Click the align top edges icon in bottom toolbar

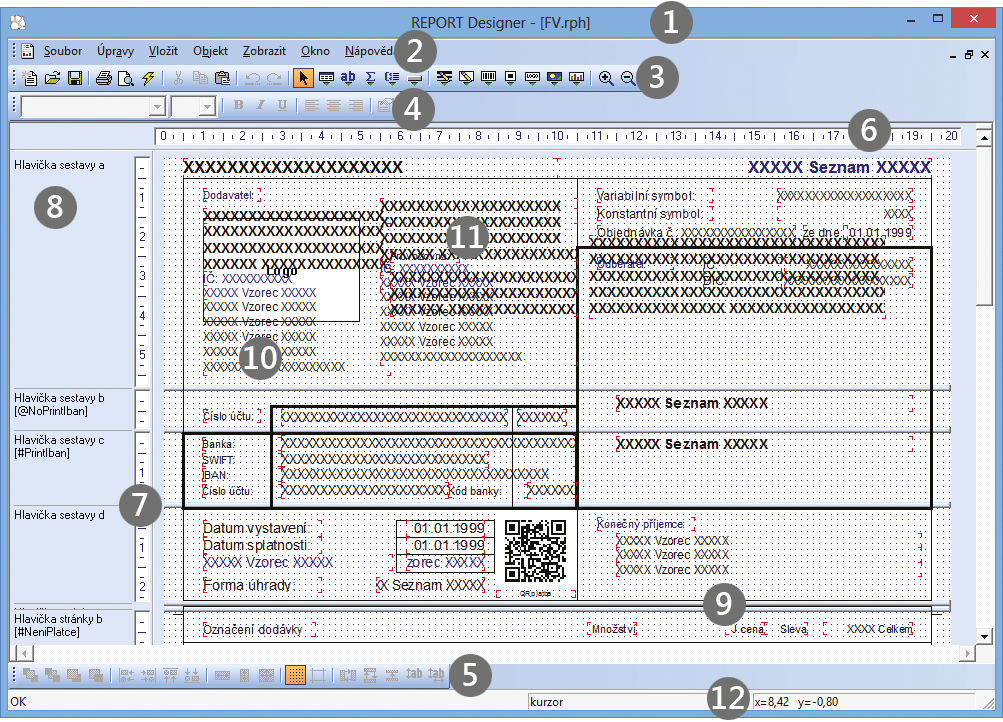coord(170,675)
